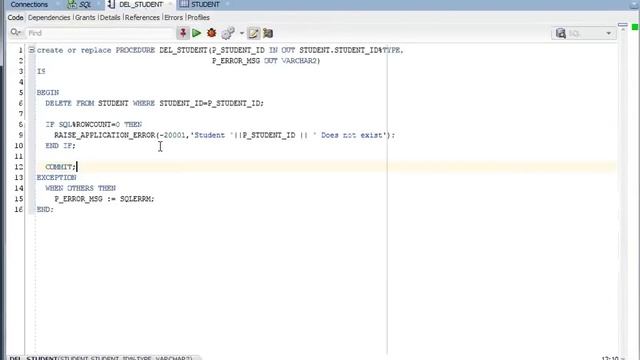Screen dimensions: 640x360
Task: Open the compile options dropdown arrow
Action: click(x=242, y=33)
